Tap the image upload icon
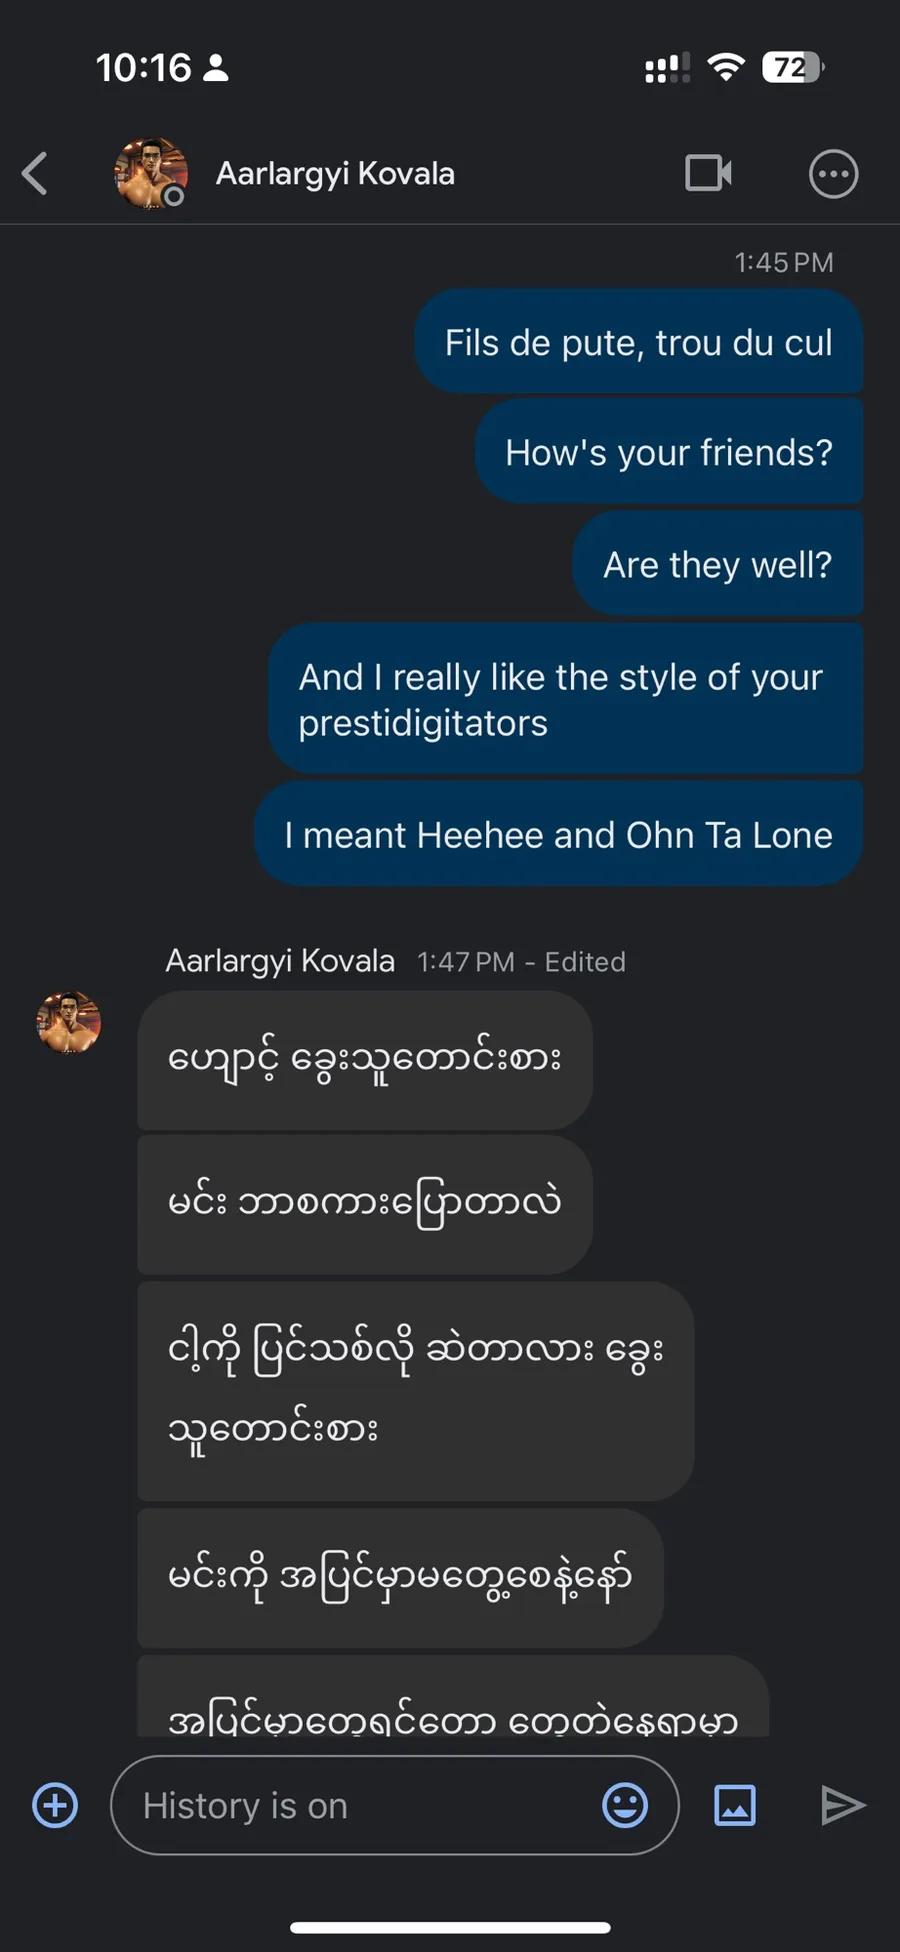This screenshot has height=1952, width=900. [735, 1805]
